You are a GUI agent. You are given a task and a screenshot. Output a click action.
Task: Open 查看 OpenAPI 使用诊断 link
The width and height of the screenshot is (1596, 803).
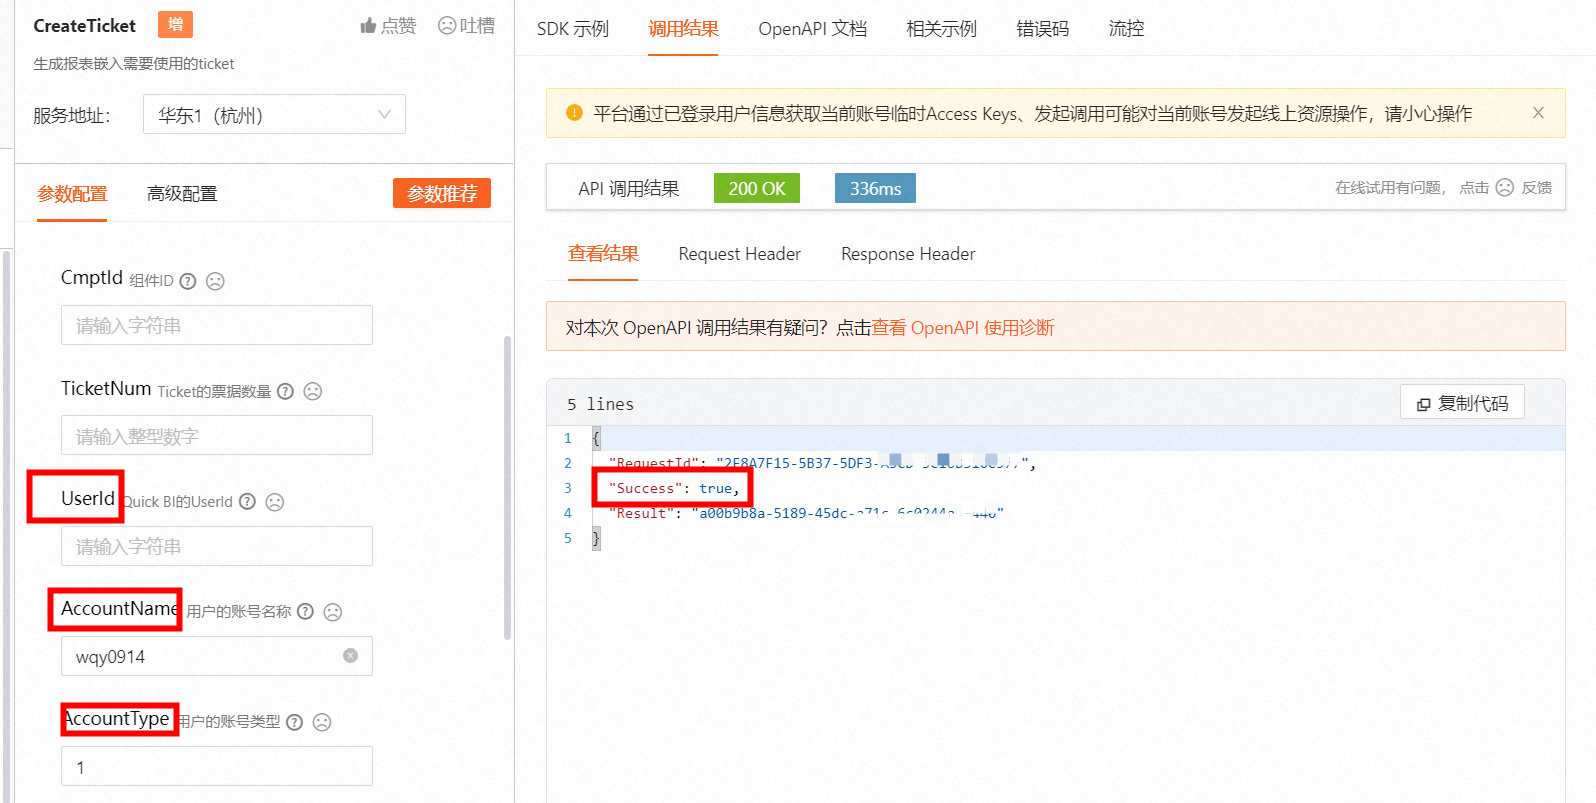pos(962,328)
